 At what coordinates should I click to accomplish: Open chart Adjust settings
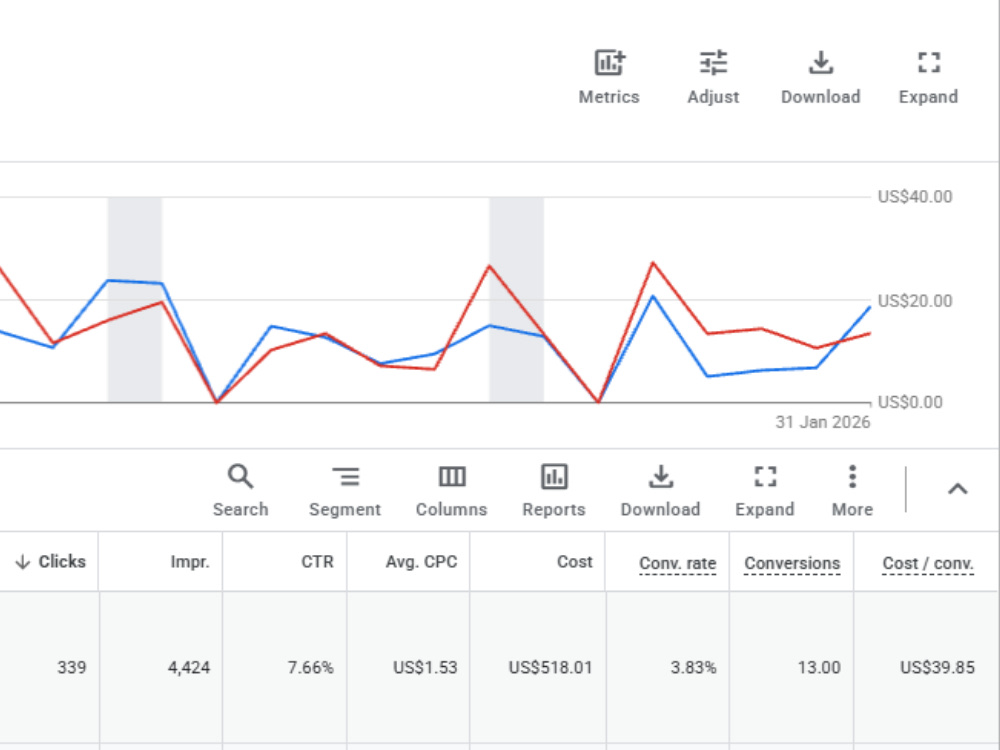(x=713, y=77)
